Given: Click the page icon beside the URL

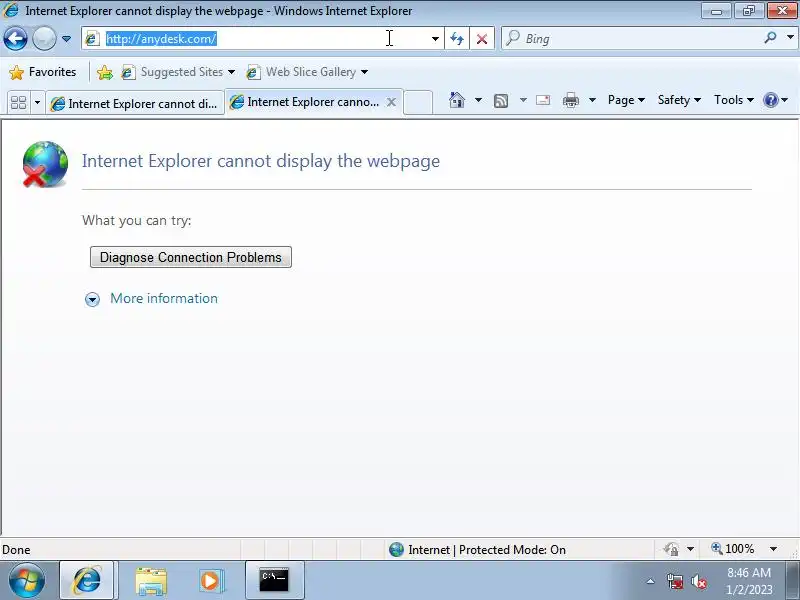Looking at the screenshot, I should tap(92, 39).
